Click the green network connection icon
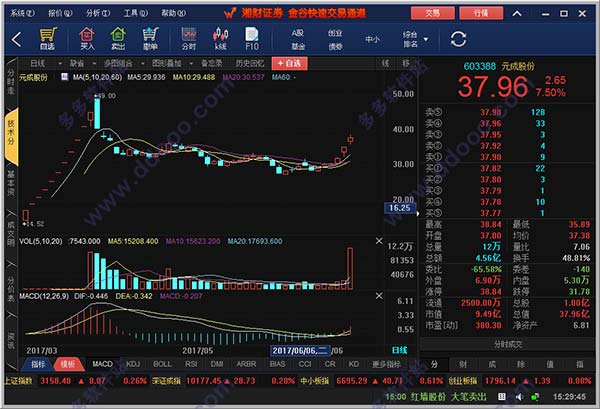 click(x=535, y=397)
